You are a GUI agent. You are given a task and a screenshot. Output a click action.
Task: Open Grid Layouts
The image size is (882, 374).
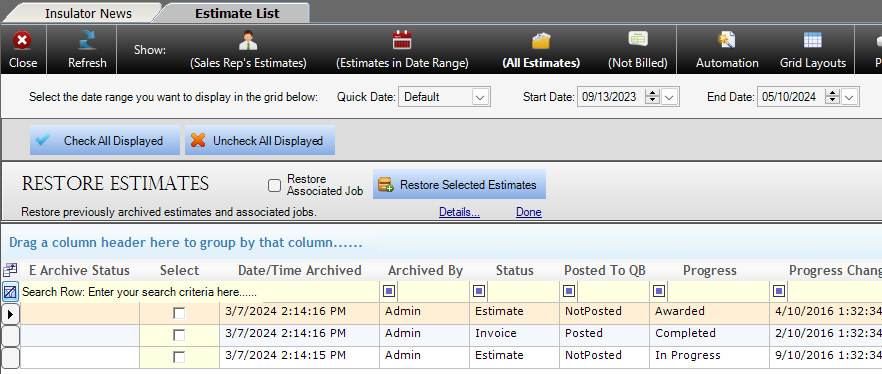813,49
